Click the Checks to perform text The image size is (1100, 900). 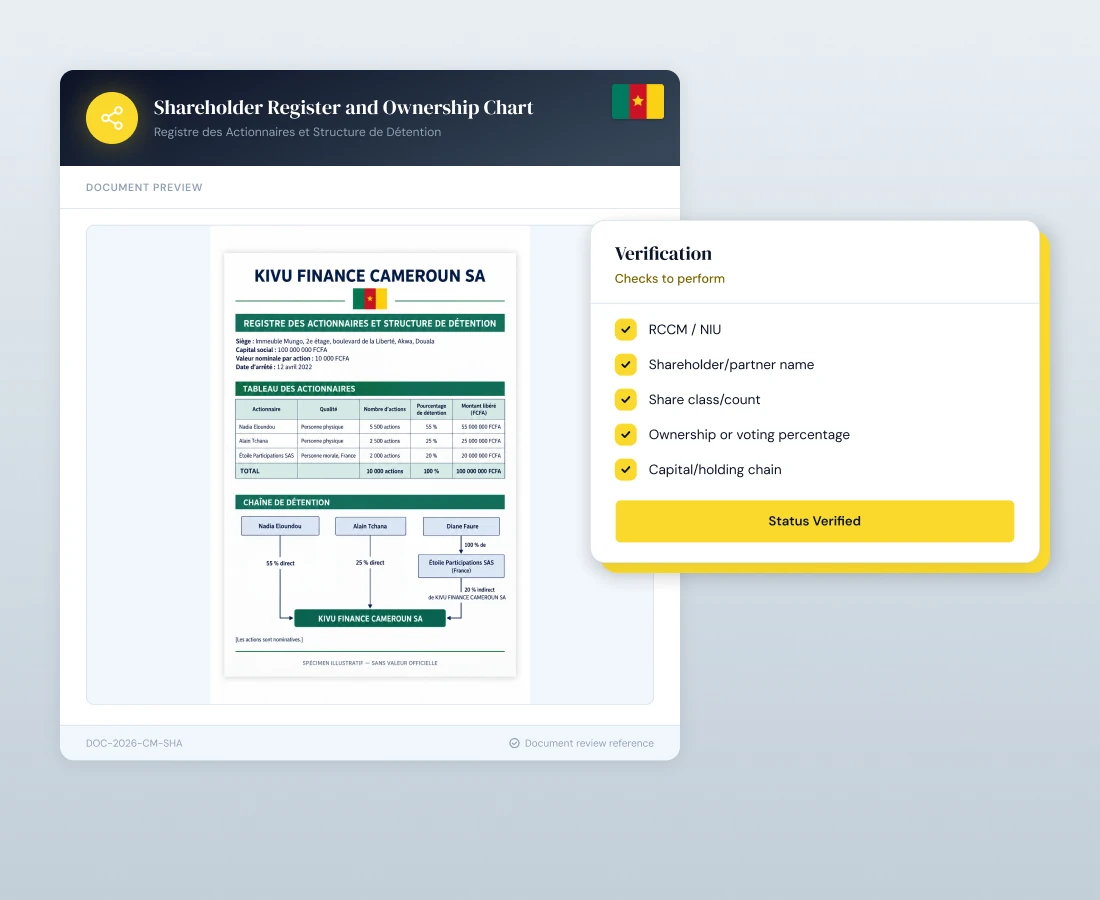[x=669, y=278]
